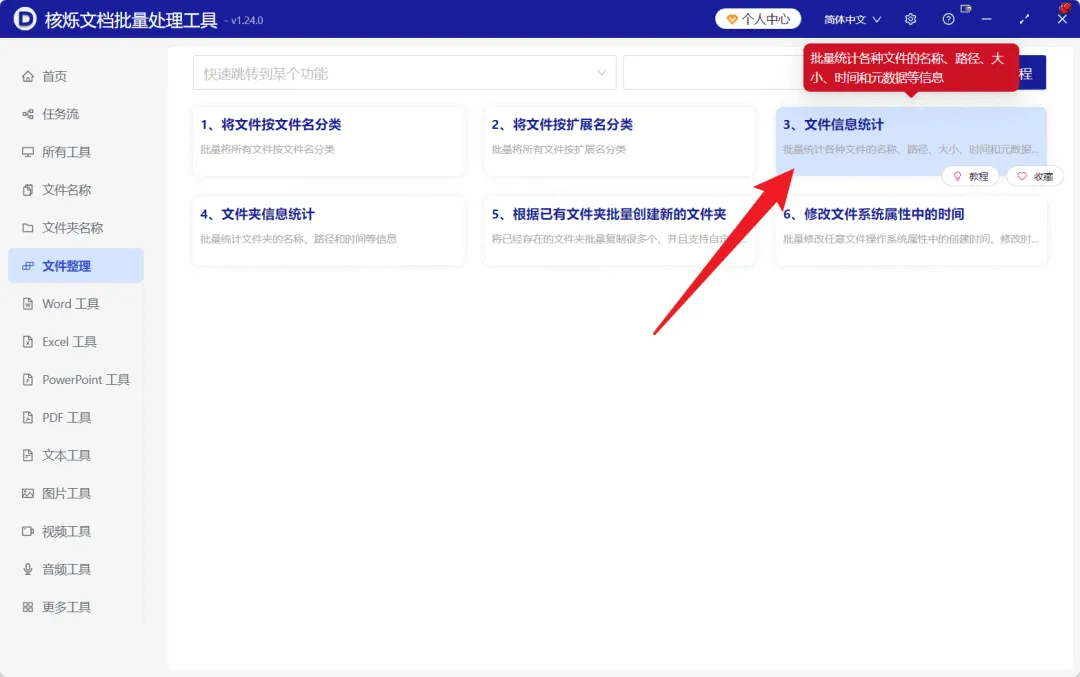Open card 3、文件信息统计

(911, 140)
